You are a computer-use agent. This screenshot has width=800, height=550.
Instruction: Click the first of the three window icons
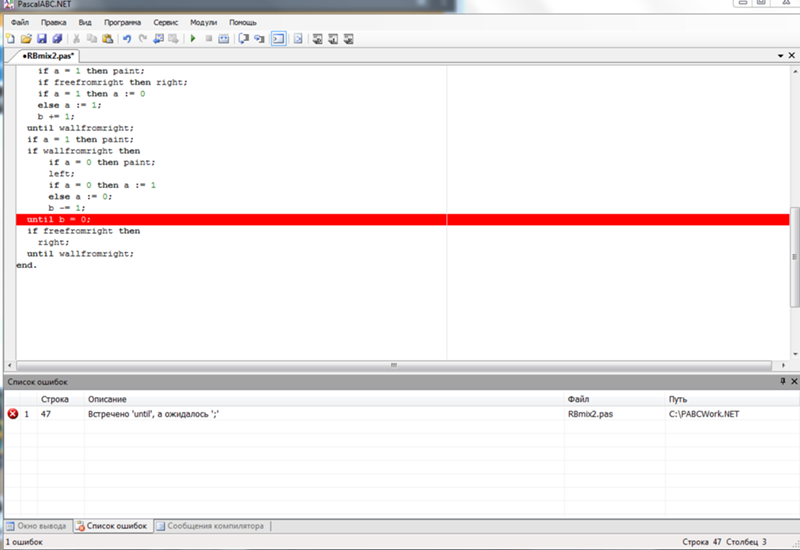point(317,39)
